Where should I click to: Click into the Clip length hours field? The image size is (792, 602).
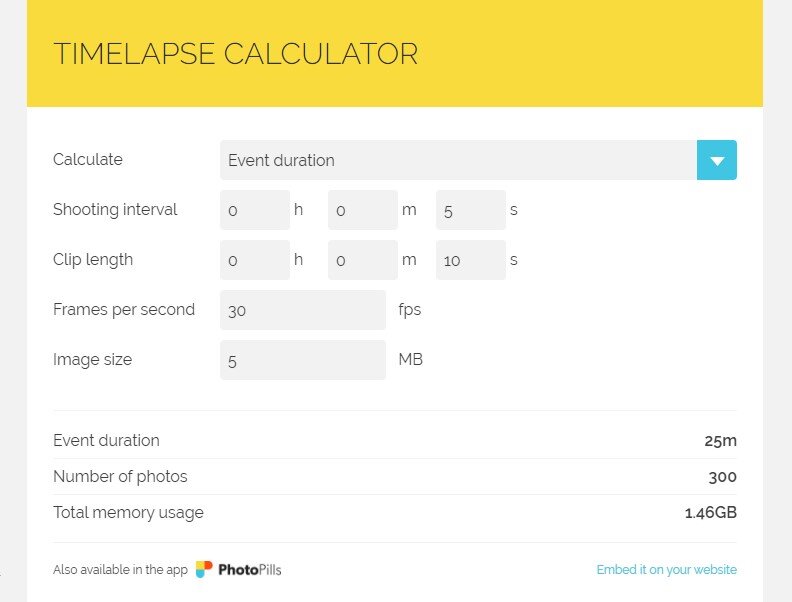[x=254, y=260]
